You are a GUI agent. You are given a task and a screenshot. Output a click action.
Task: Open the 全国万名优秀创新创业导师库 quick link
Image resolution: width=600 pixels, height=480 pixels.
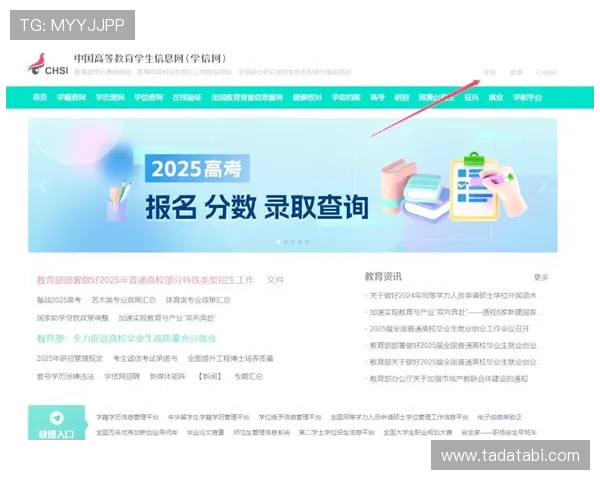pos(137,433)
